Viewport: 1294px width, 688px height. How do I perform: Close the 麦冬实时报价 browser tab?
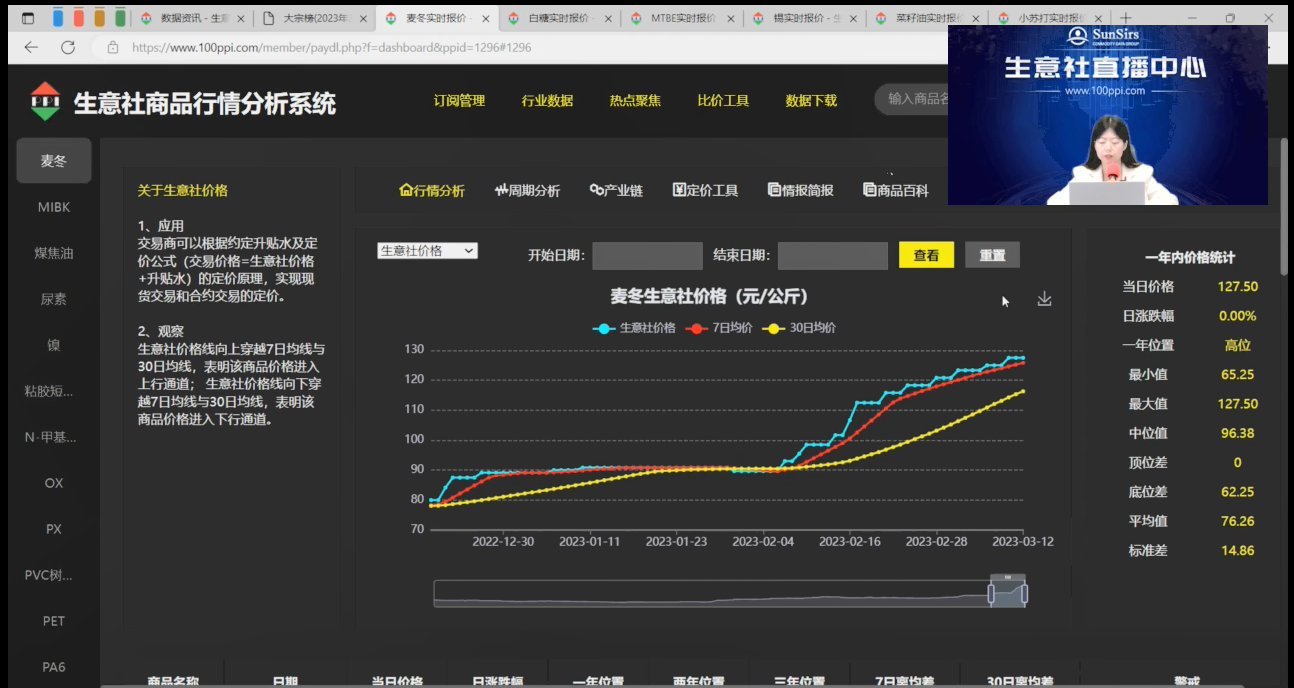(486, 19)
